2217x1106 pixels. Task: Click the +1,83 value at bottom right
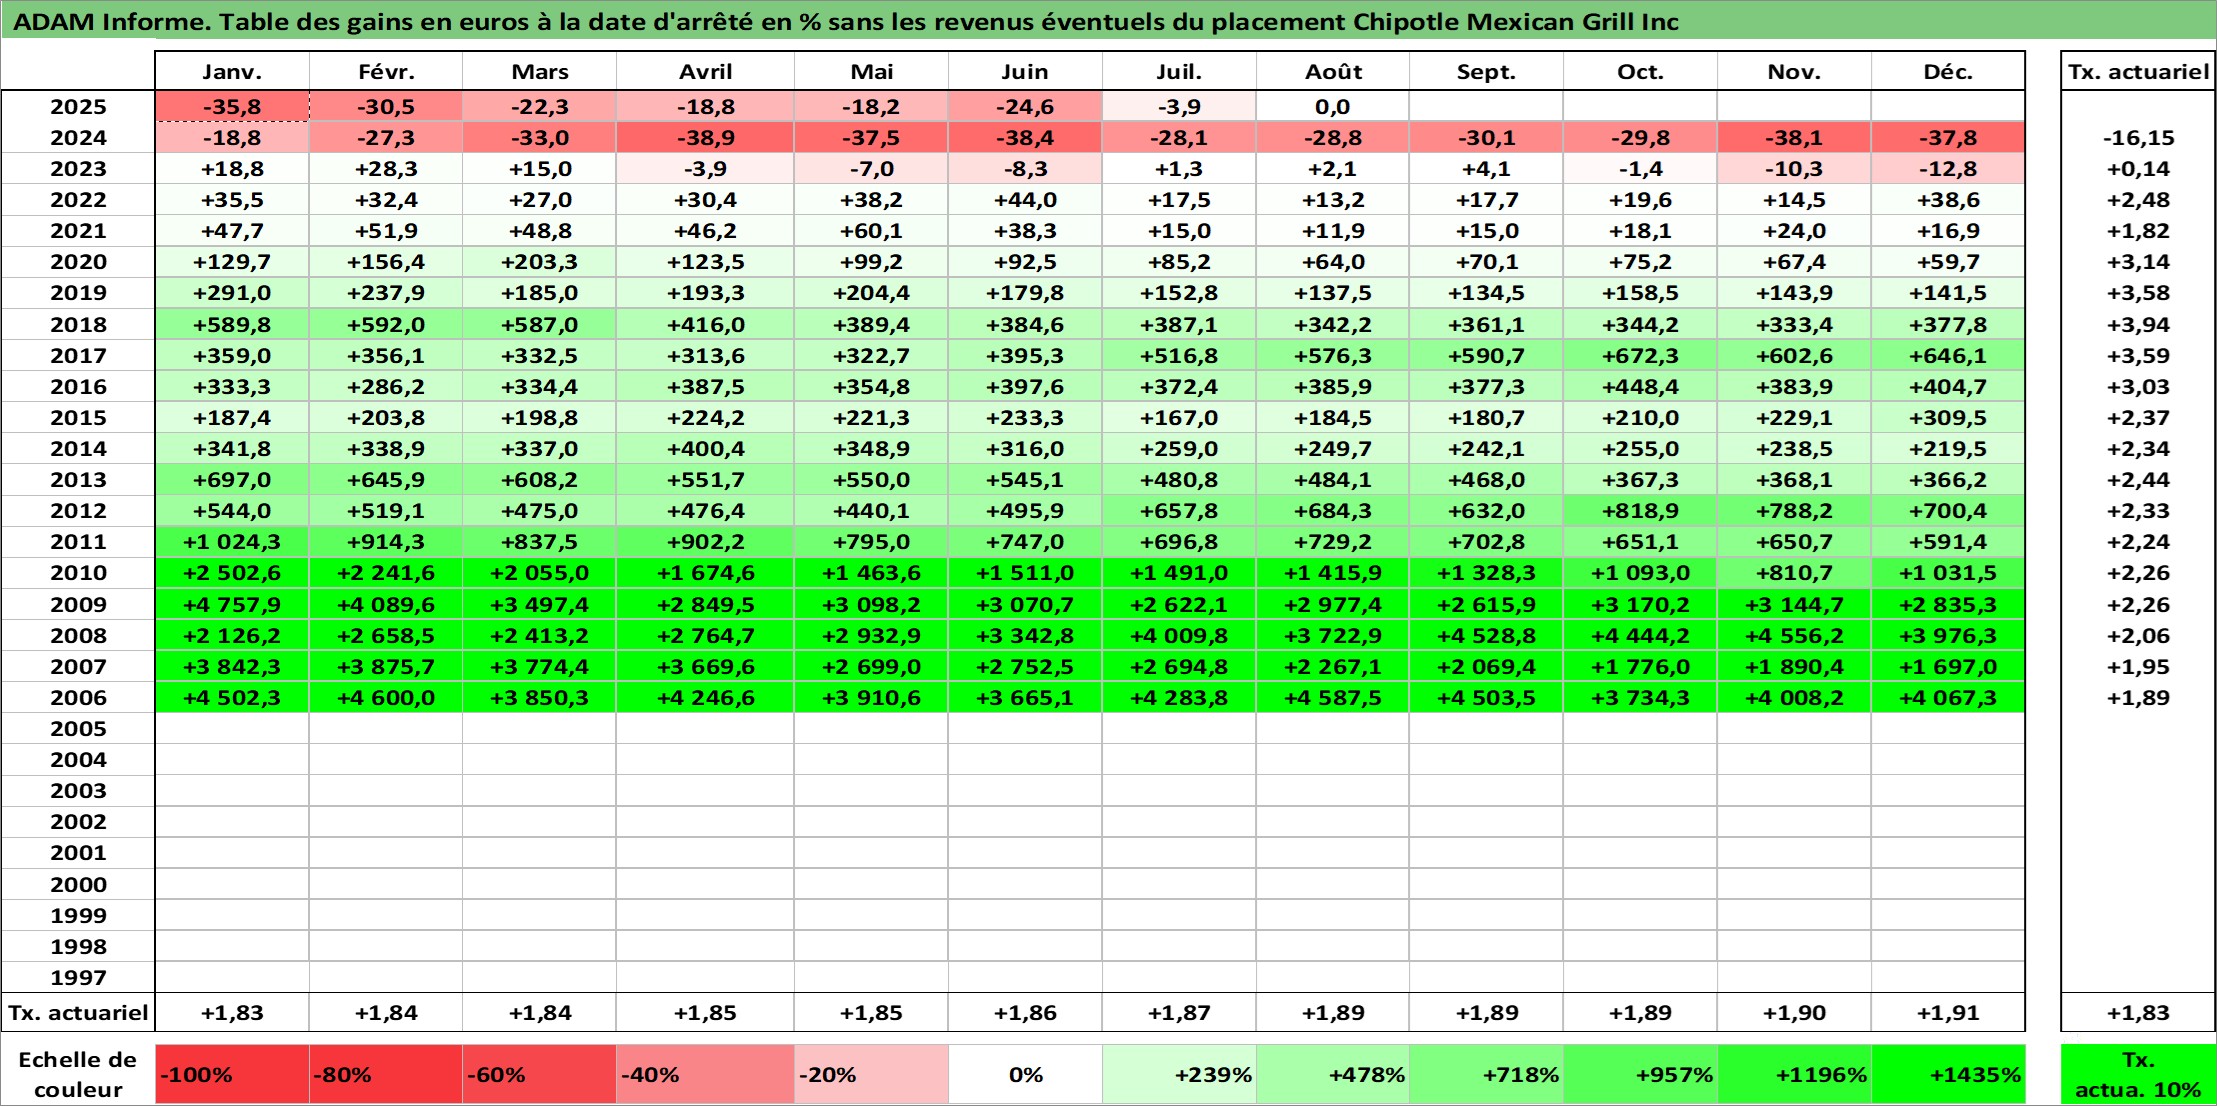2138,1013
